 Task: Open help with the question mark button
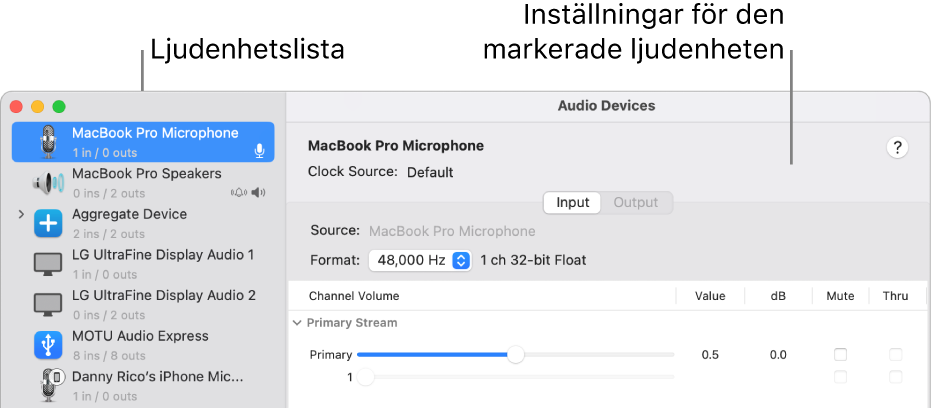897,148
